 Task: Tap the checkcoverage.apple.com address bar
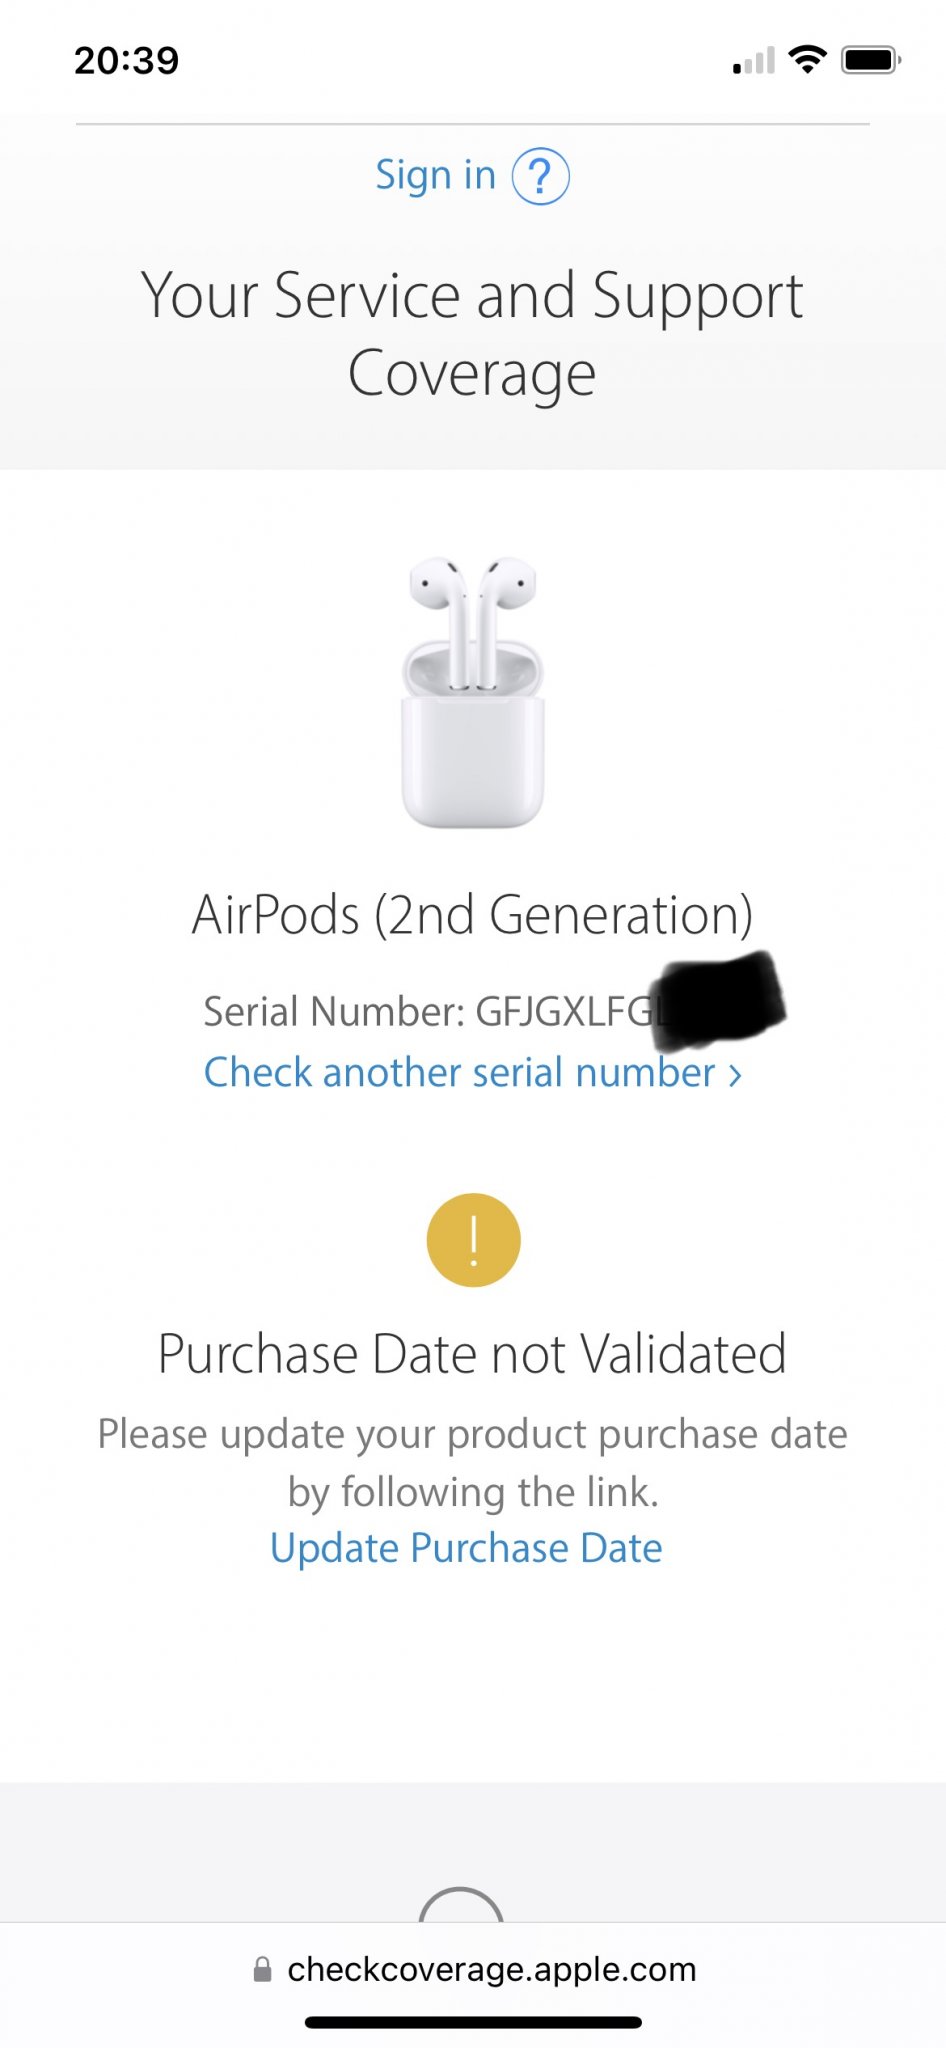[x=473, y=1969]
